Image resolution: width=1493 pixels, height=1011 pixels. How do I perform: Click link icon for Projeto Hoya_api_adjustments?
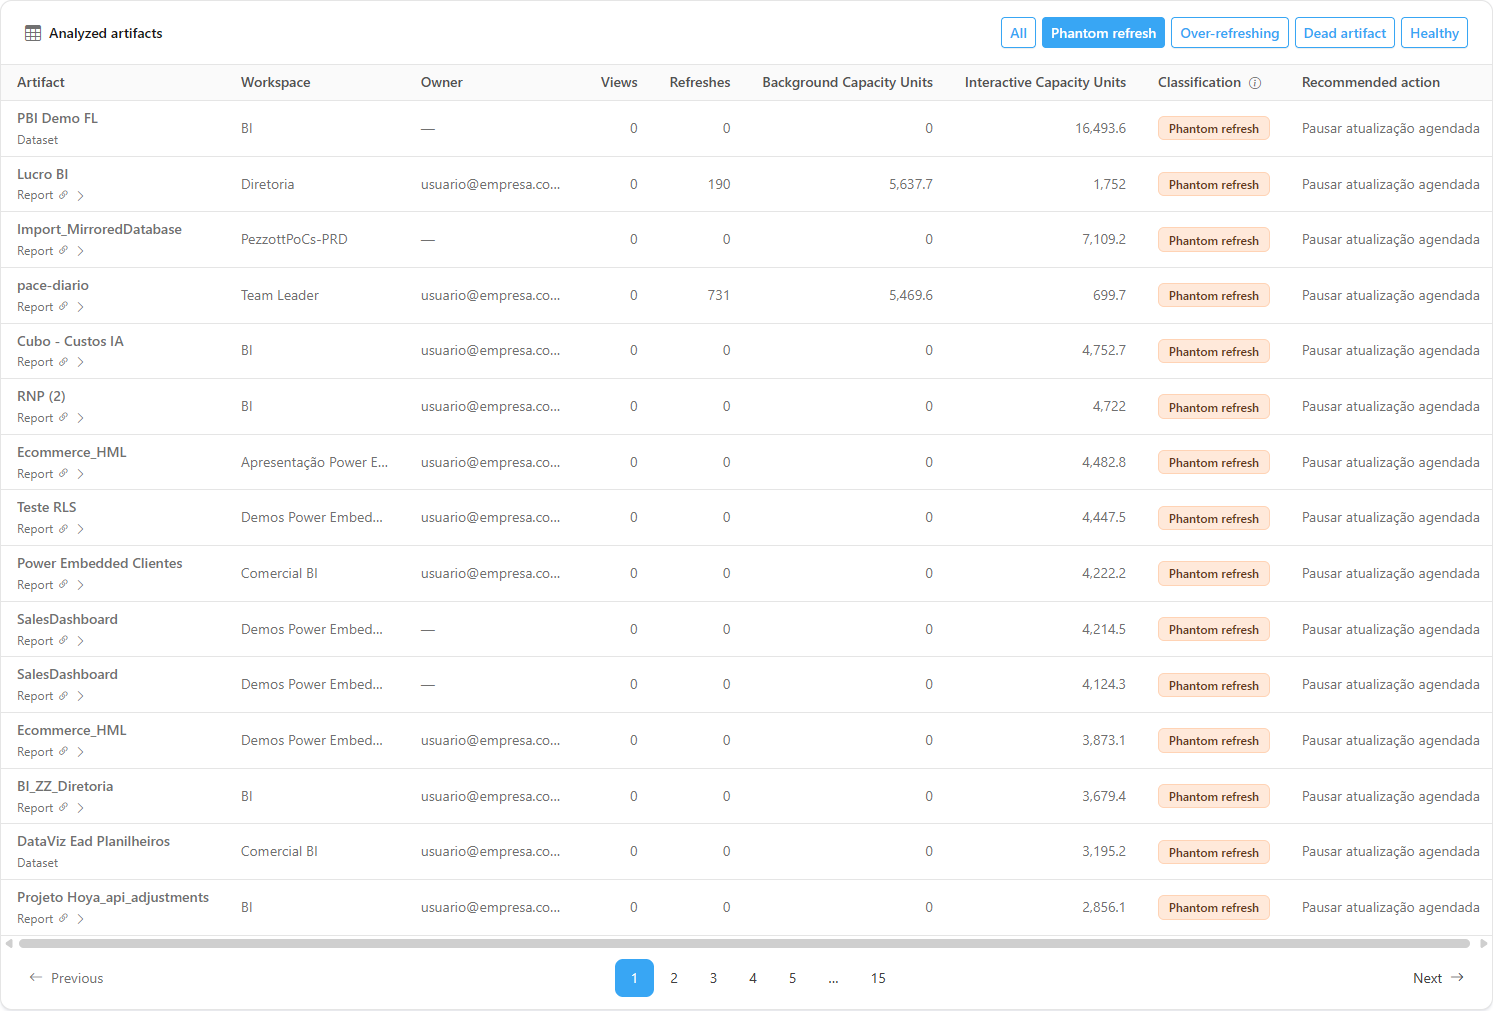64,919
